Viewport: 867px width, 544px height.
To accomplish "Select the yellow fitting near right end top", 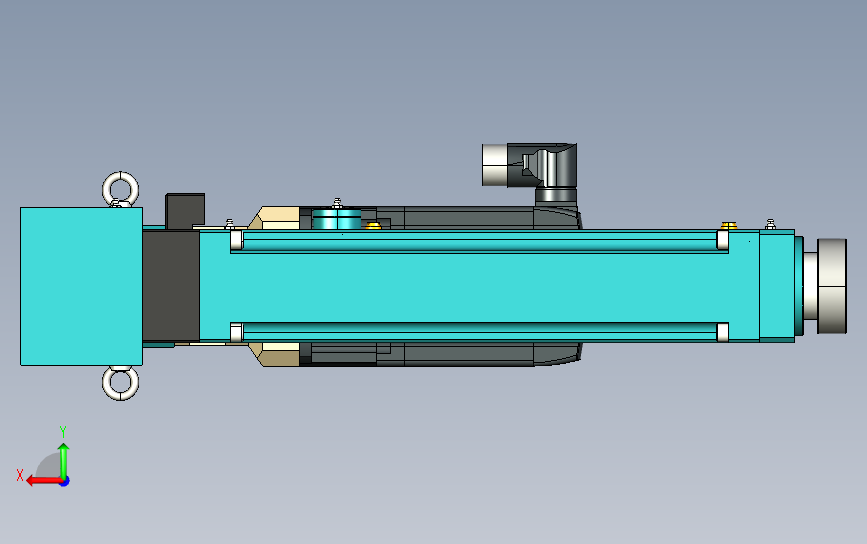I will [x=729, y=226].
